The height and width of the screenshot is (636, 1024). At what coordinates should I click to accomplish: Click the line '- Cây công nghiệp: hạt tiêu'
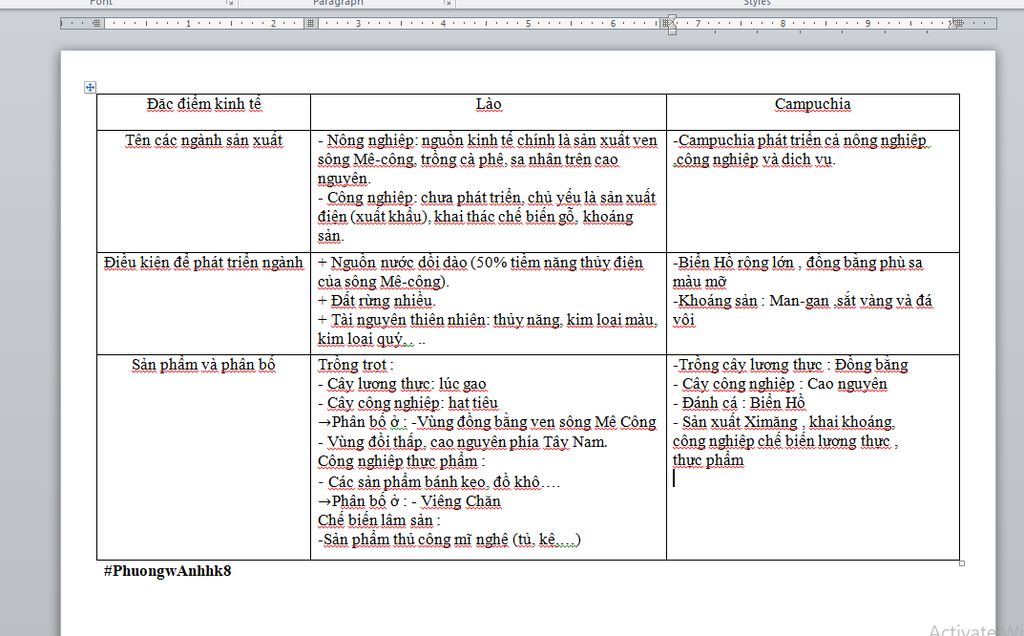coord(408,403)
